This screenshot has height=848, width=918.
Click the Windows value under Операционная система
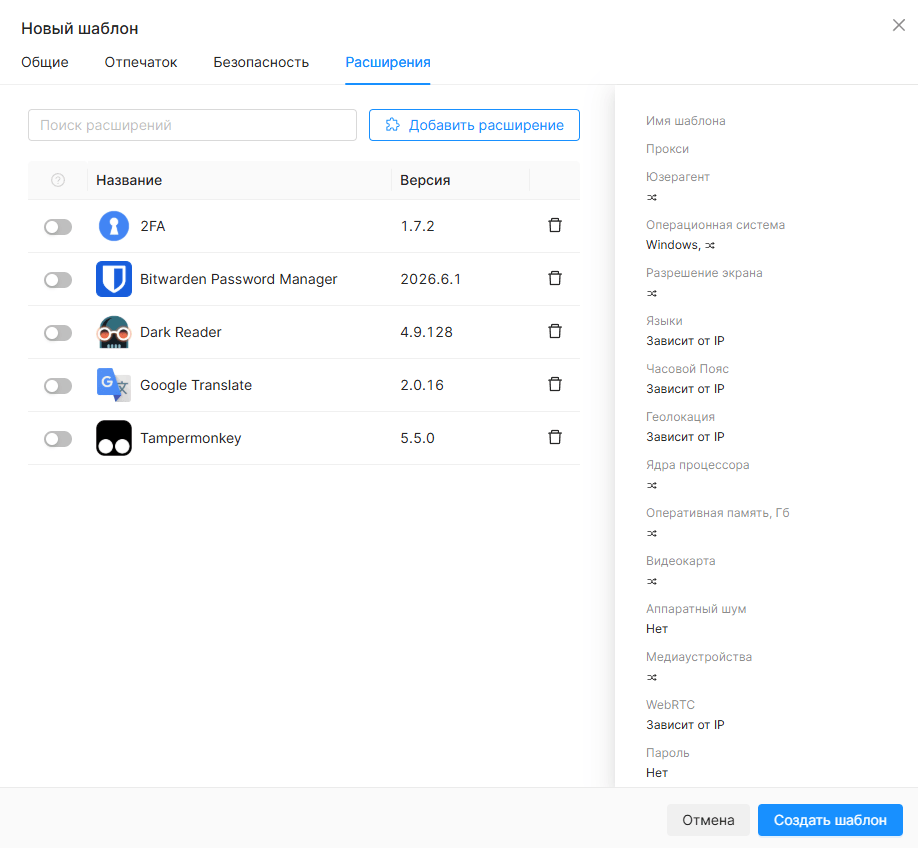click(x=673, y=245)
